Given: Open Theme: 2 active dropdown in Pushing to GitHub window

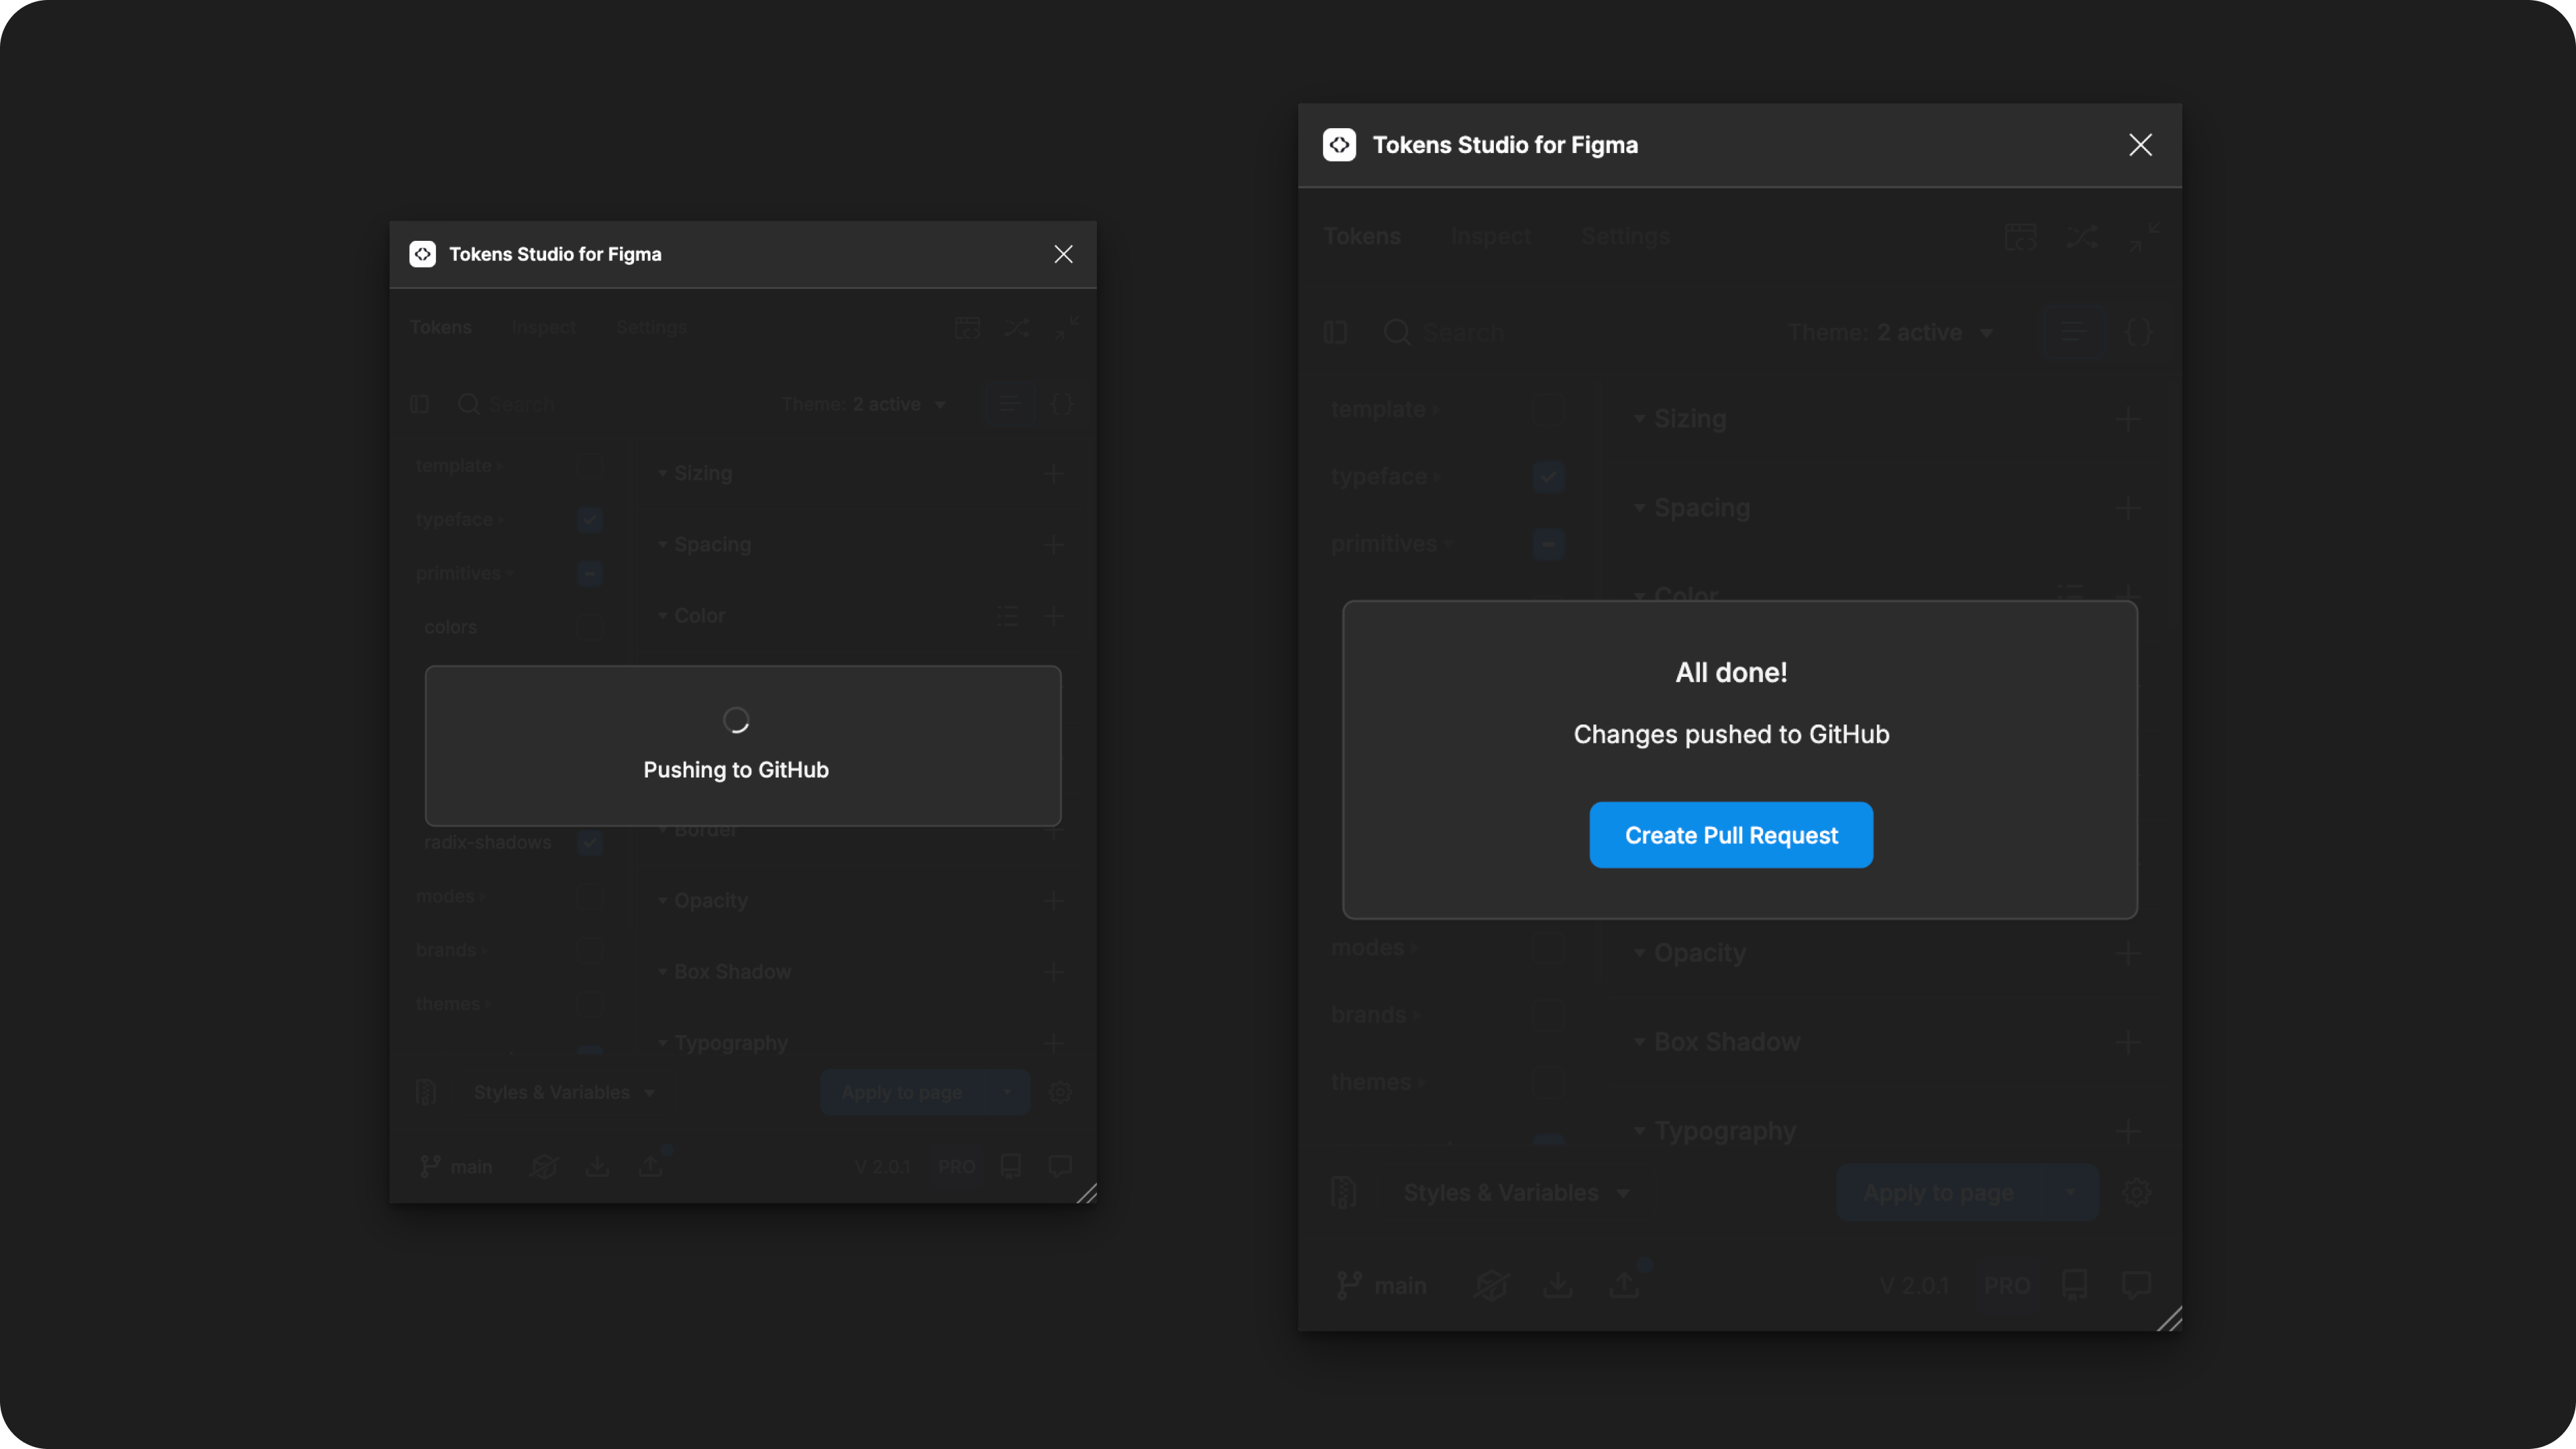Looking at the screenshot, I should coord(863,404).
